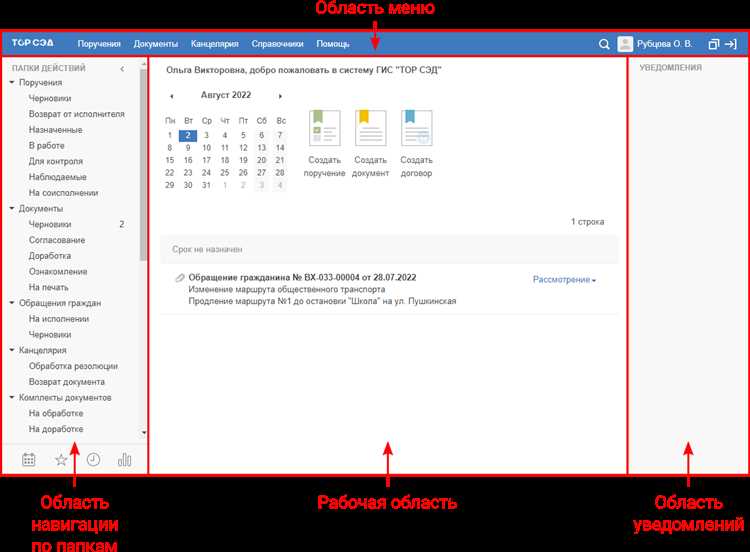The height and width of the screenshot is (552, 750).
Task: Click the search magnifier icon in header
Action: 604,44
